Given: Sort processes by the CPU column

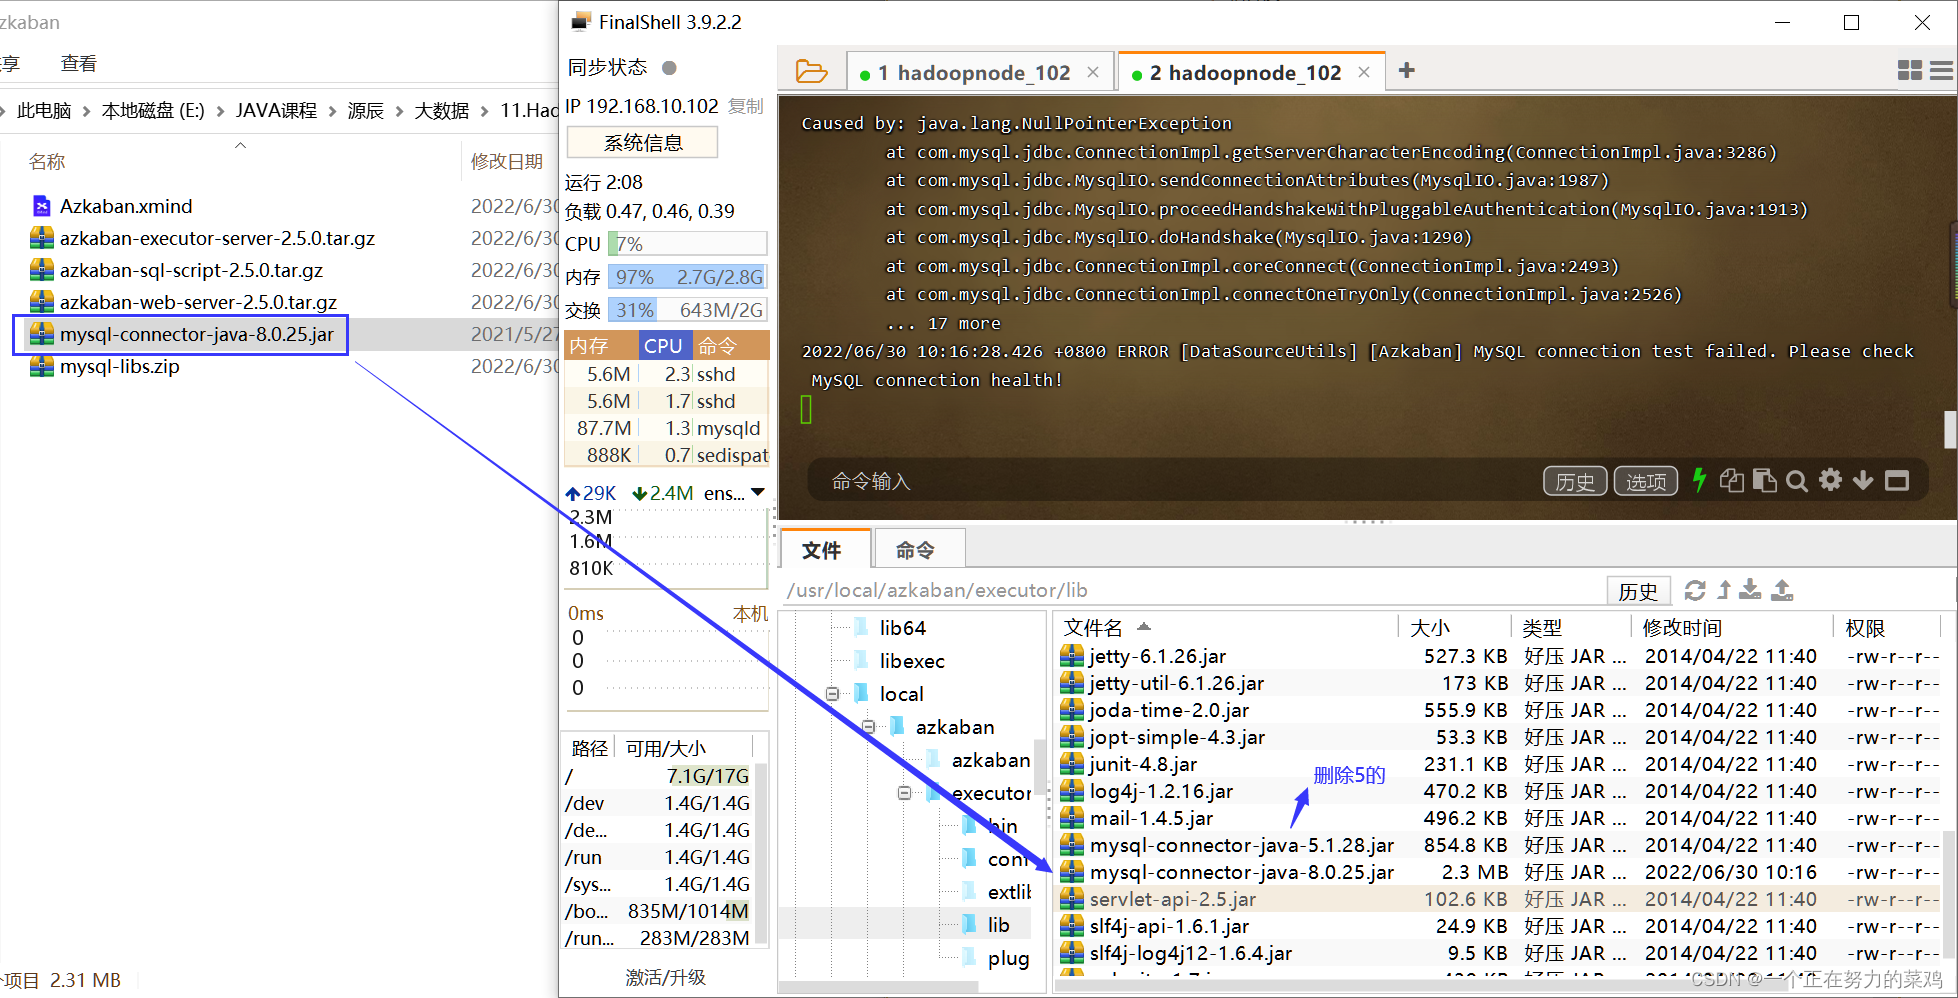Looking at the screenshot, I should click(663, 346).
